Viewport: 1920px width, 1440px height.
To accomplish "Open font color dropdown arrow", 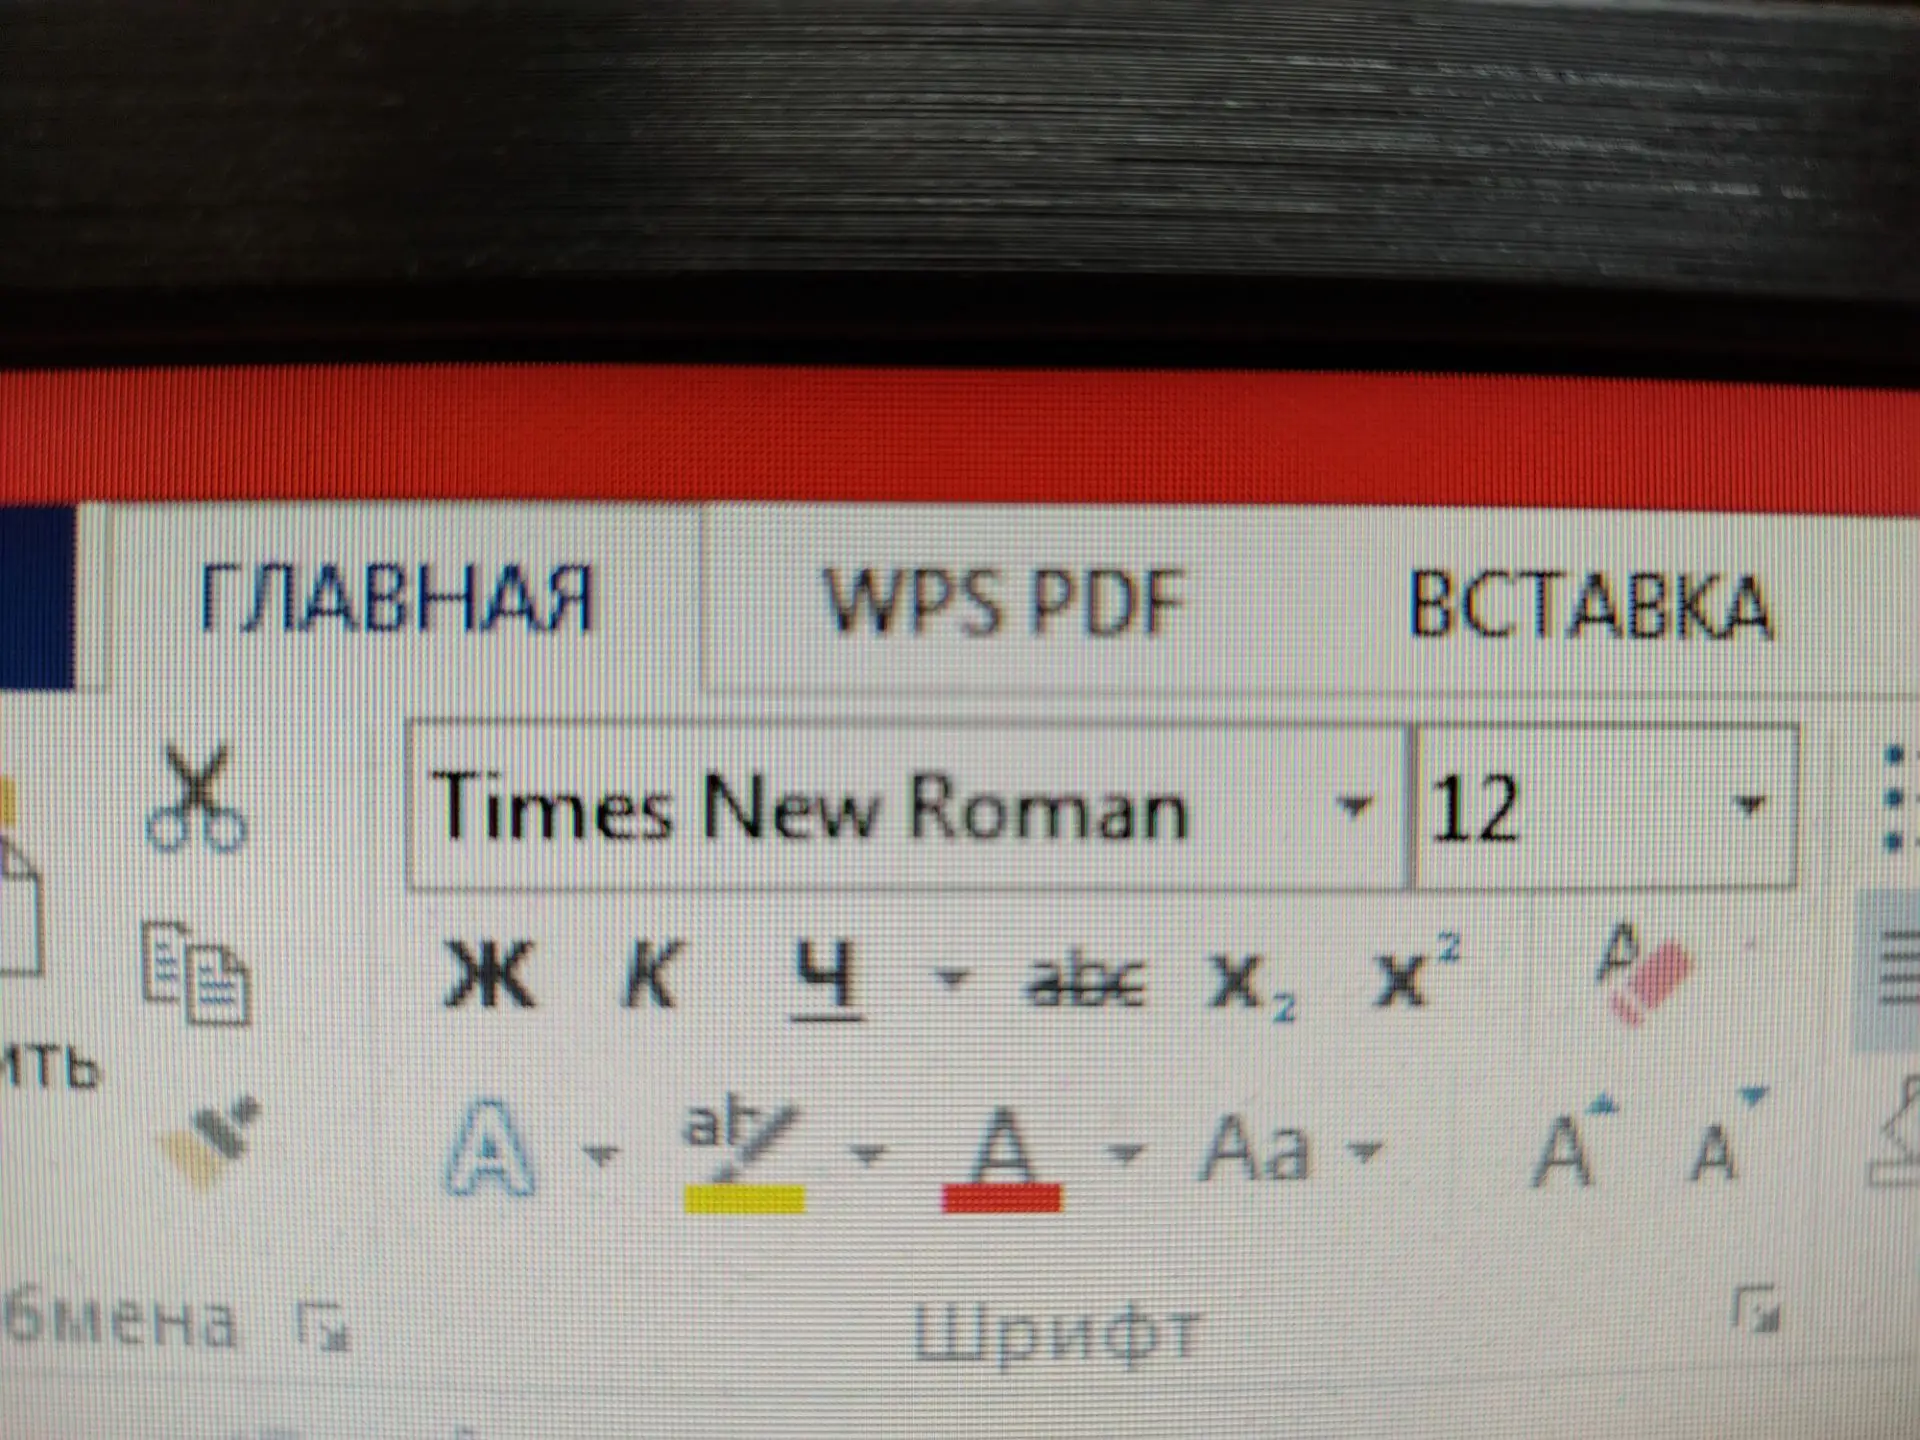I will click(1126, 1153).
